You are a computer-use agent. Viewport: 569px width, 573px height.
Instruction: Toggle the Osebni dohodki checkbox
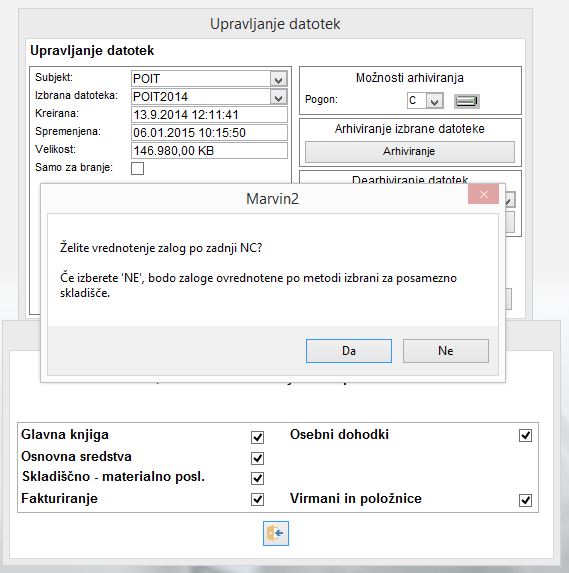click(526, 435)
